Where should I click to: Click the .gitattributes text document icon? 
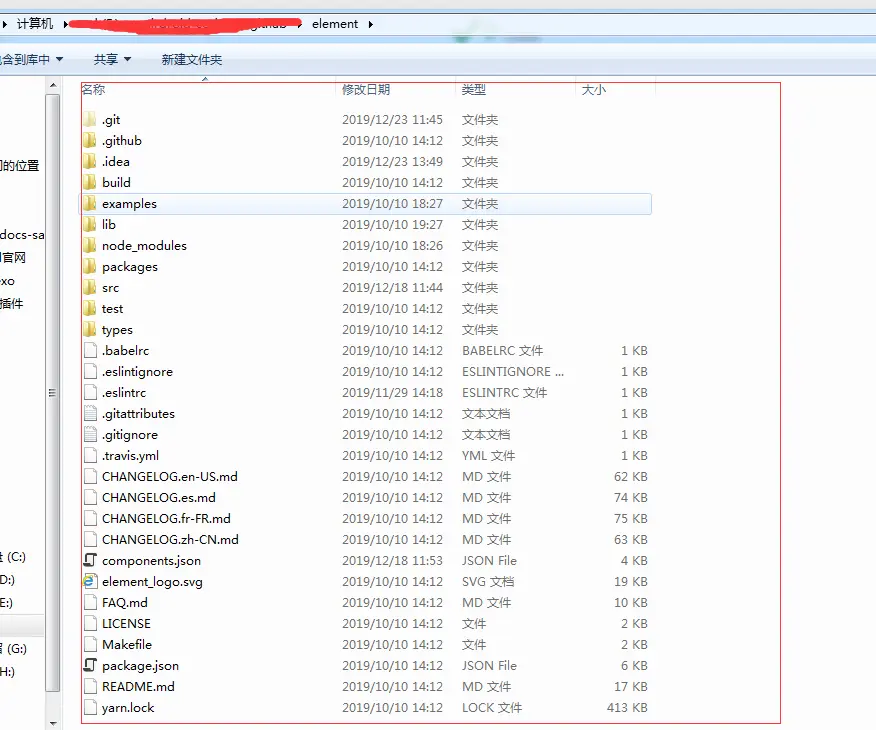click(x=90, y=413)
